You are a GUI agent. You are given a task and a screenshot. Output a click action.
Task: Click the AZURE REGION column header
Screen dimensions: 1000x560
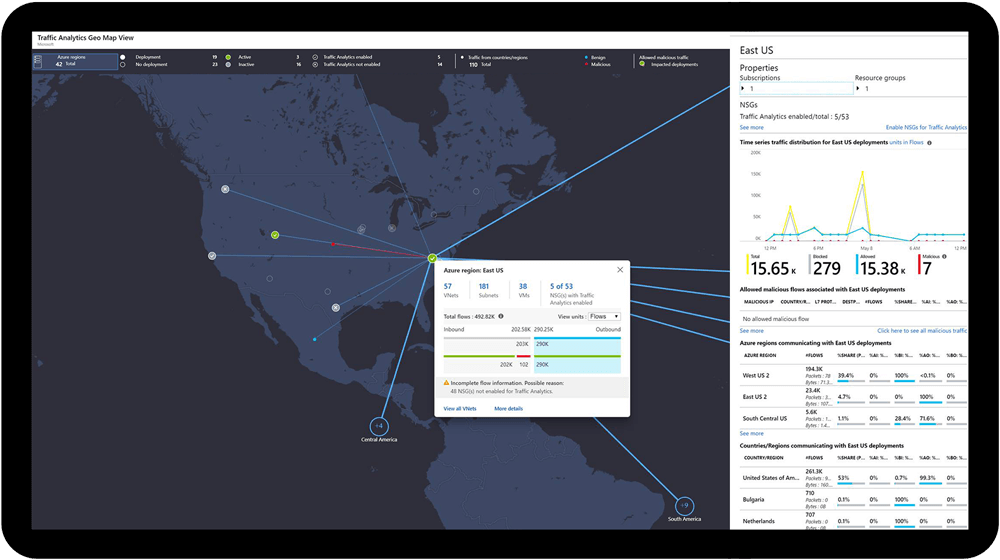pyautogui.click(x=760, y=355)
